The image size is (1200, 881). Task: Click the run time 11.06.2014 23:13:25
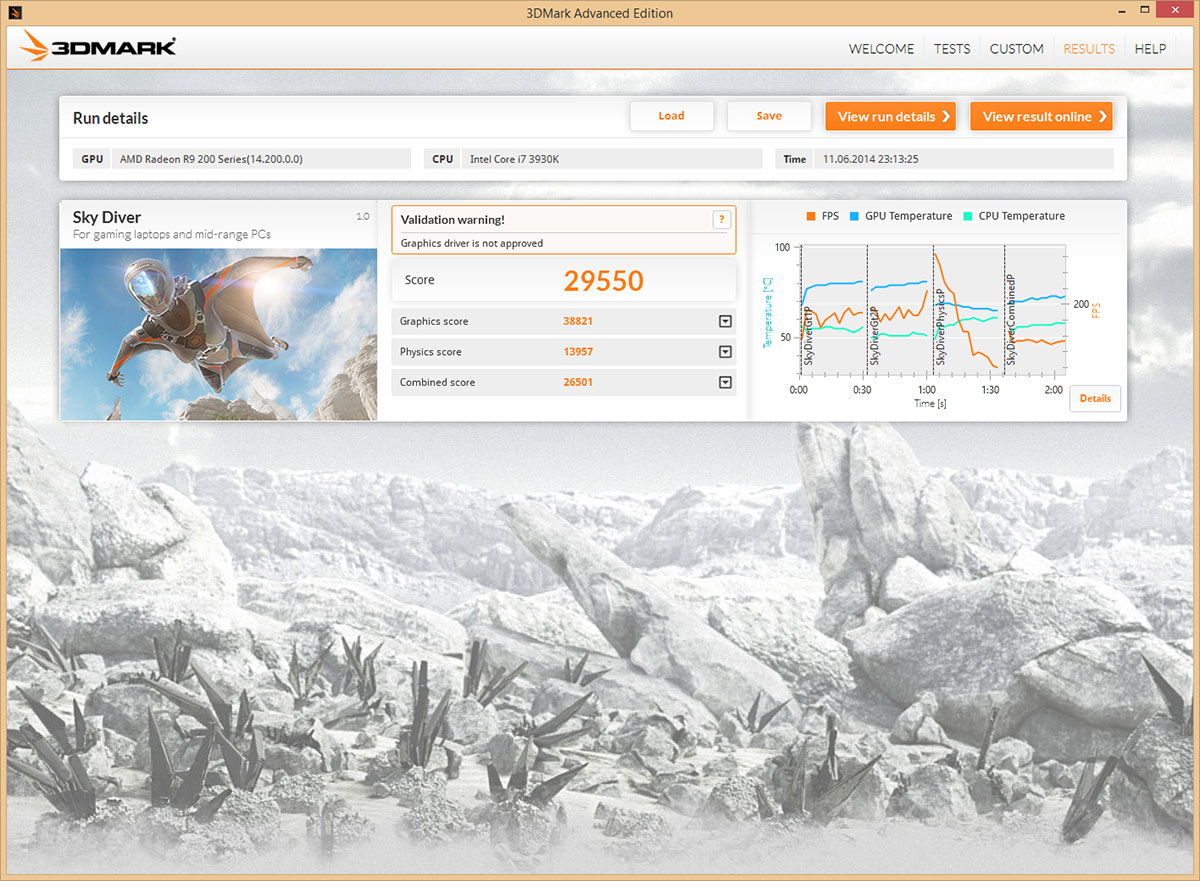[x=870, y=159]
